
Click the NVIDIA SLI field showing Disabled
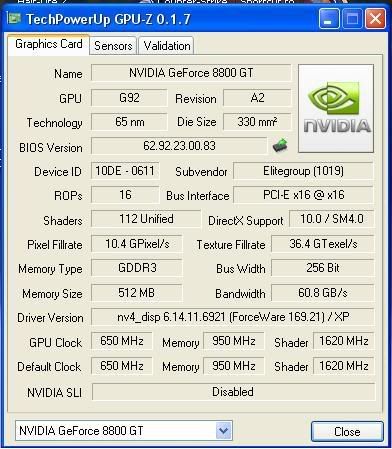point(233,392)
